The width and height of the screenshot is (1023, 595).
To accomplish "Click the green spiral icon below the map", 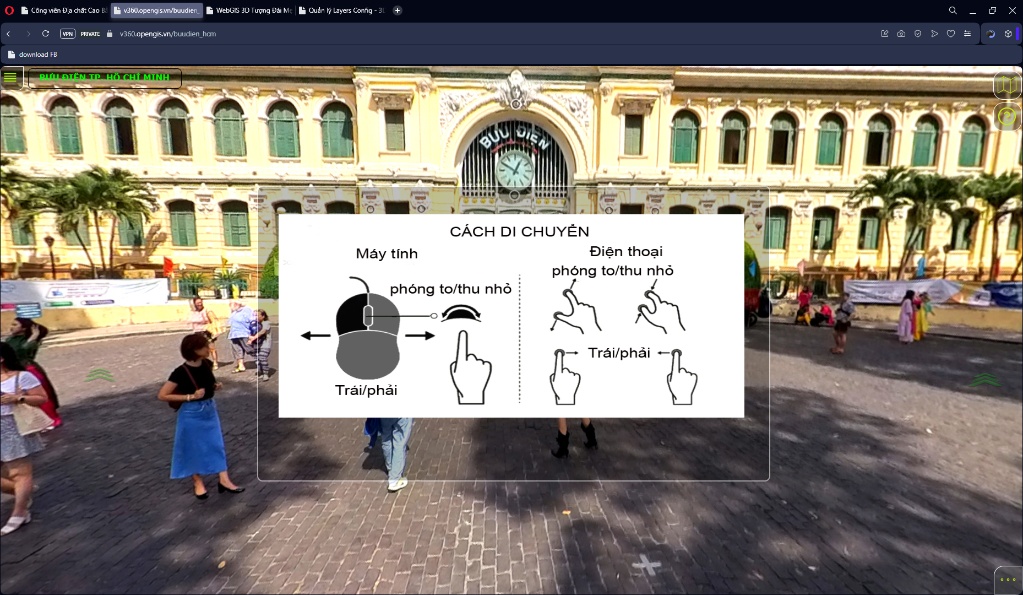I will coord(1007,117).
